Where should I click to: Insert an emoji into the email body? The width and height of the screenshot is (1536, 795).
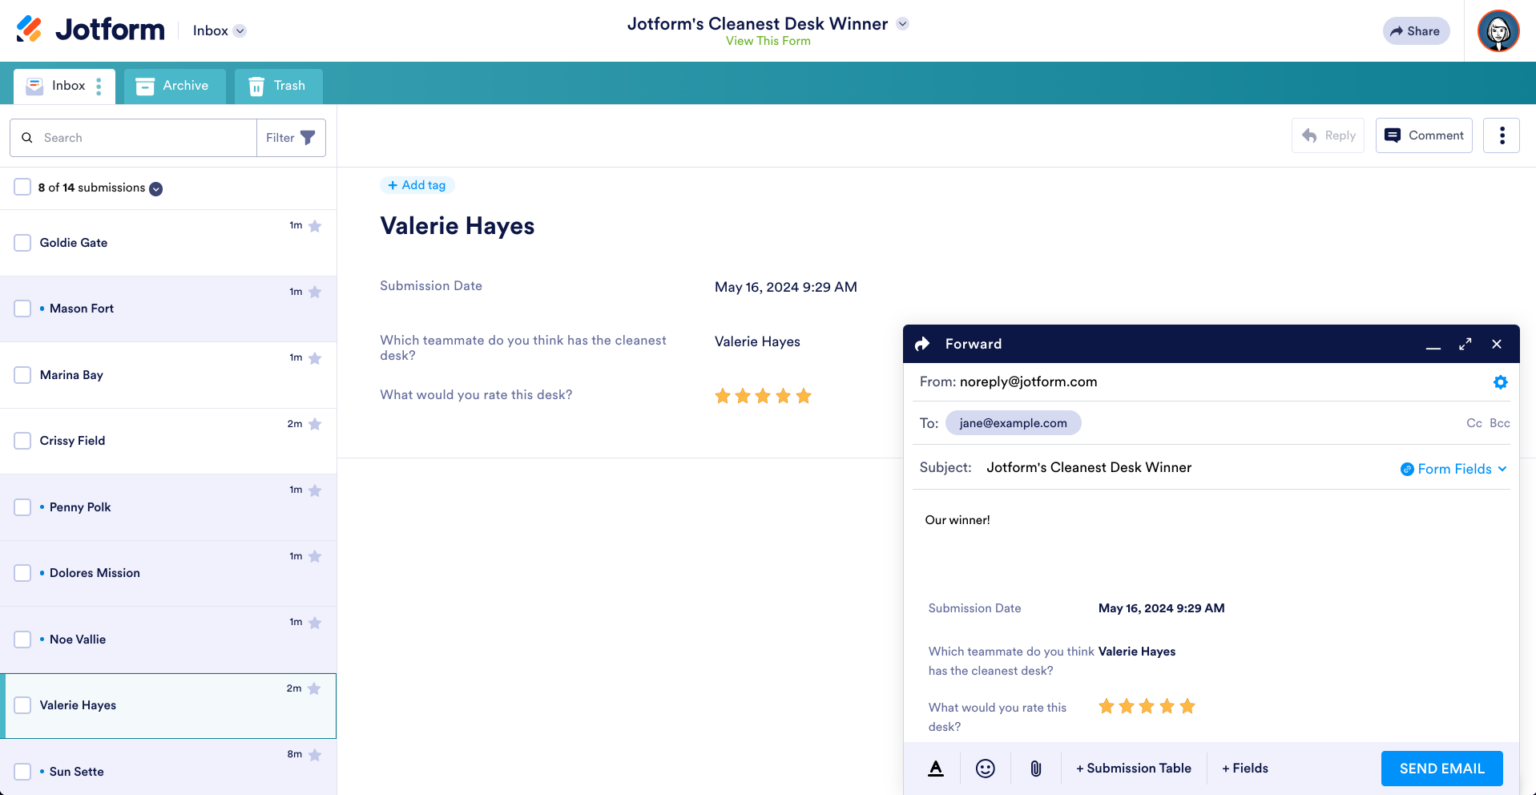(985, 768)
